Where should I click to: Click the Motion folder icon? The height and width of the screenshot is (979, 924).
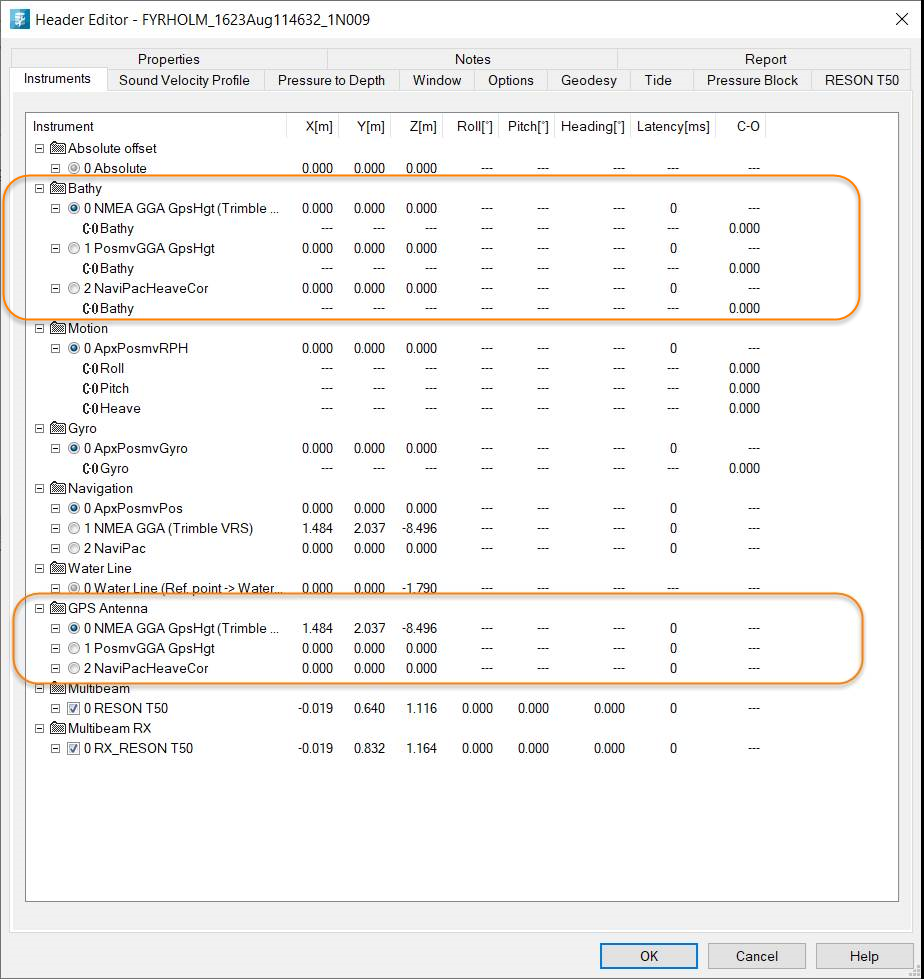pyautogui.click(x=57, y=328)
